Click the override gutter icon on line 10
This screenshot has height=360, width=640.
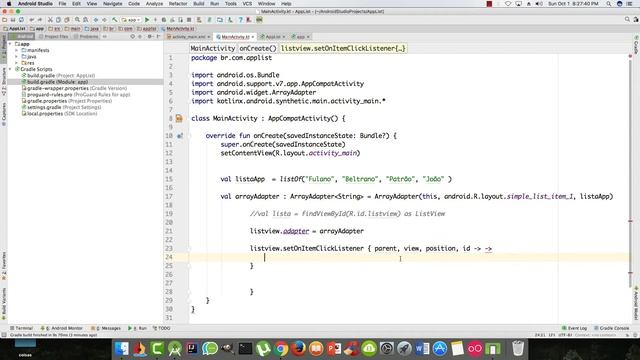pos(180,136)
